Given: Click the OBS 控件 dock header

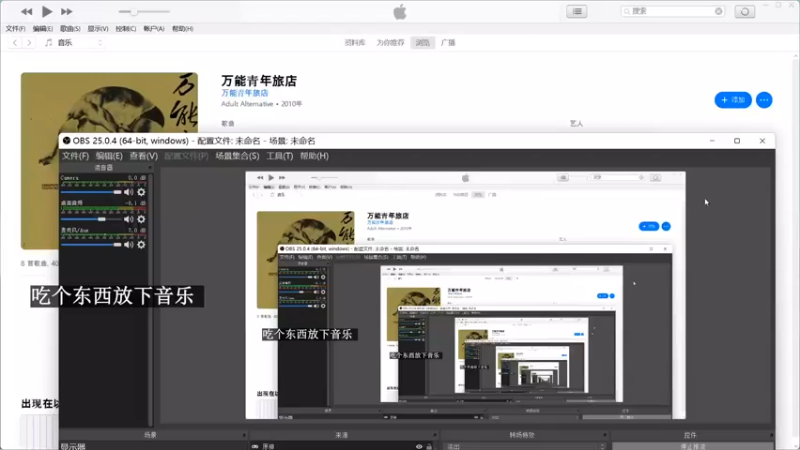Looking at the screenshot, I should click(x=691, y=435).
